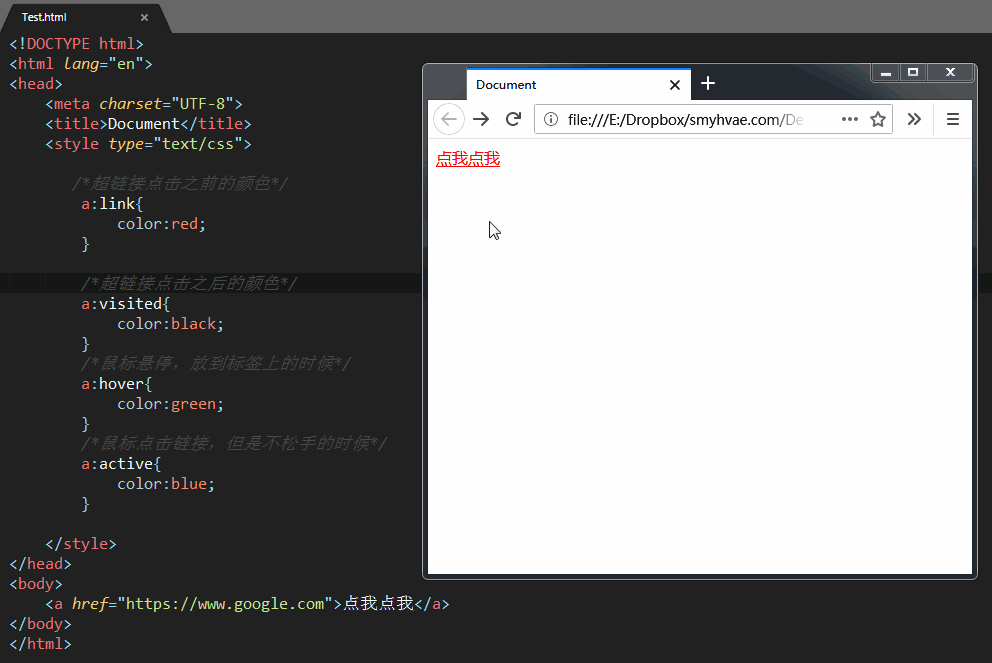Screen dimensions: 992x663
Task: Close the Test.html editor tab
Action: coord(143,17)
